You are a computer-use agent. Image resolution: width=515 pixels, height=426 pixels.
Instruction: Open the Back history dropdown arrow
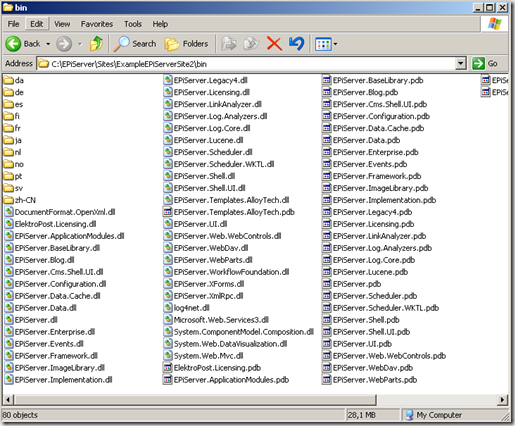coord(48,44)
